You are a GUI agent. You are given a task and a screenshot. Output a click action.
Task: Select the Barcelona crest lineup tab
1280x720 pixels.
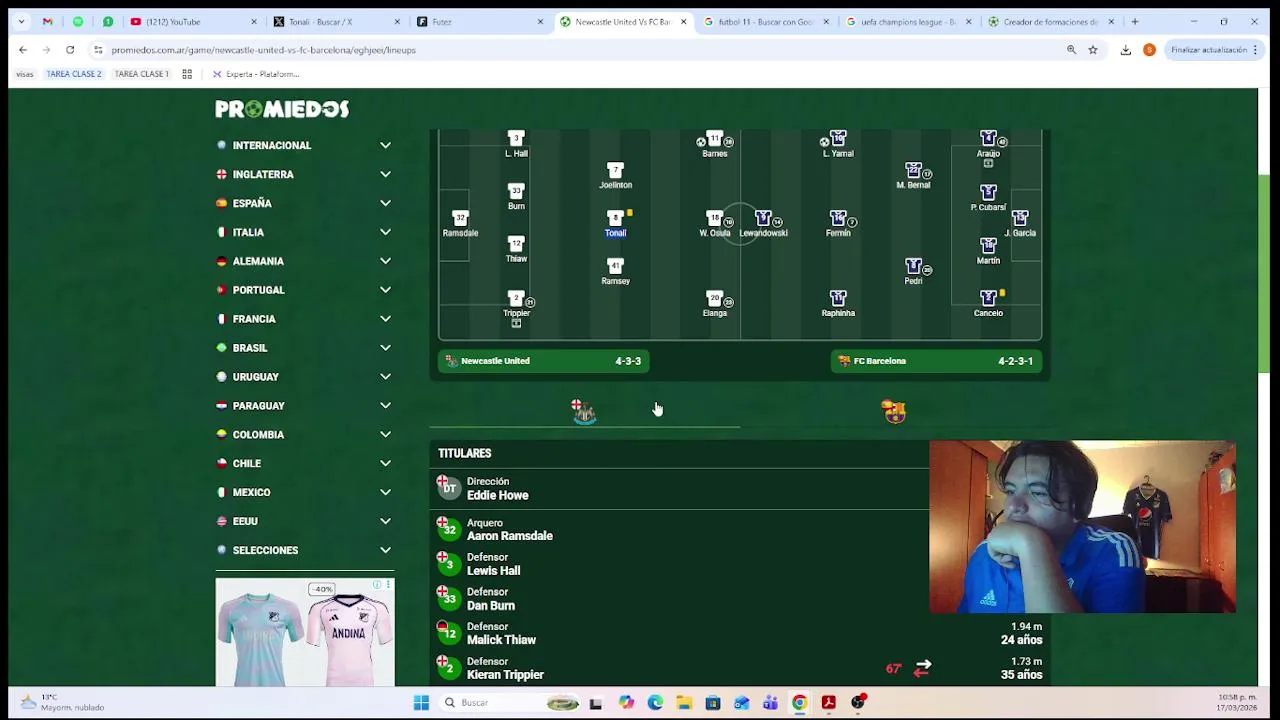[894, 411]
